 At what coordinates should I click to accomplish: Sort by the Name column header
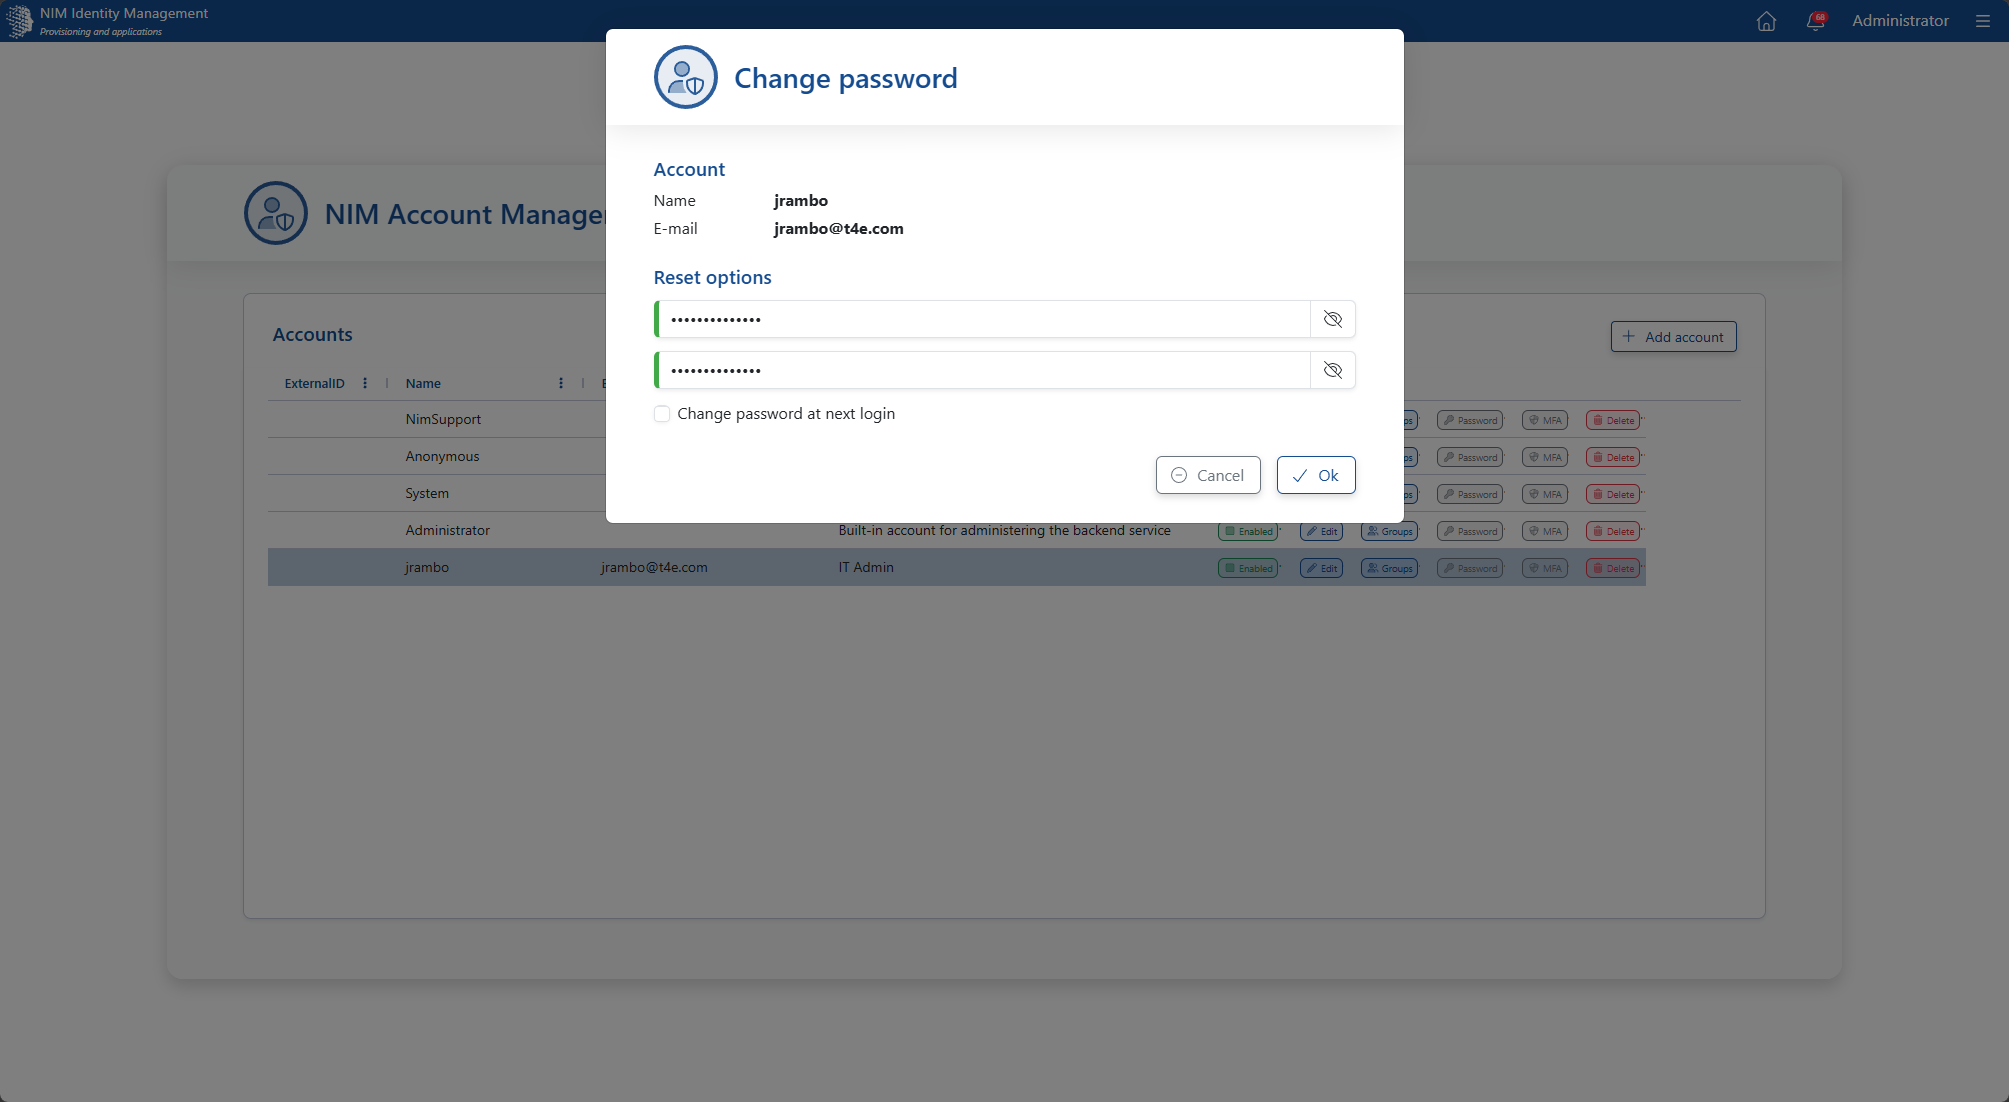tap(423, 383)
